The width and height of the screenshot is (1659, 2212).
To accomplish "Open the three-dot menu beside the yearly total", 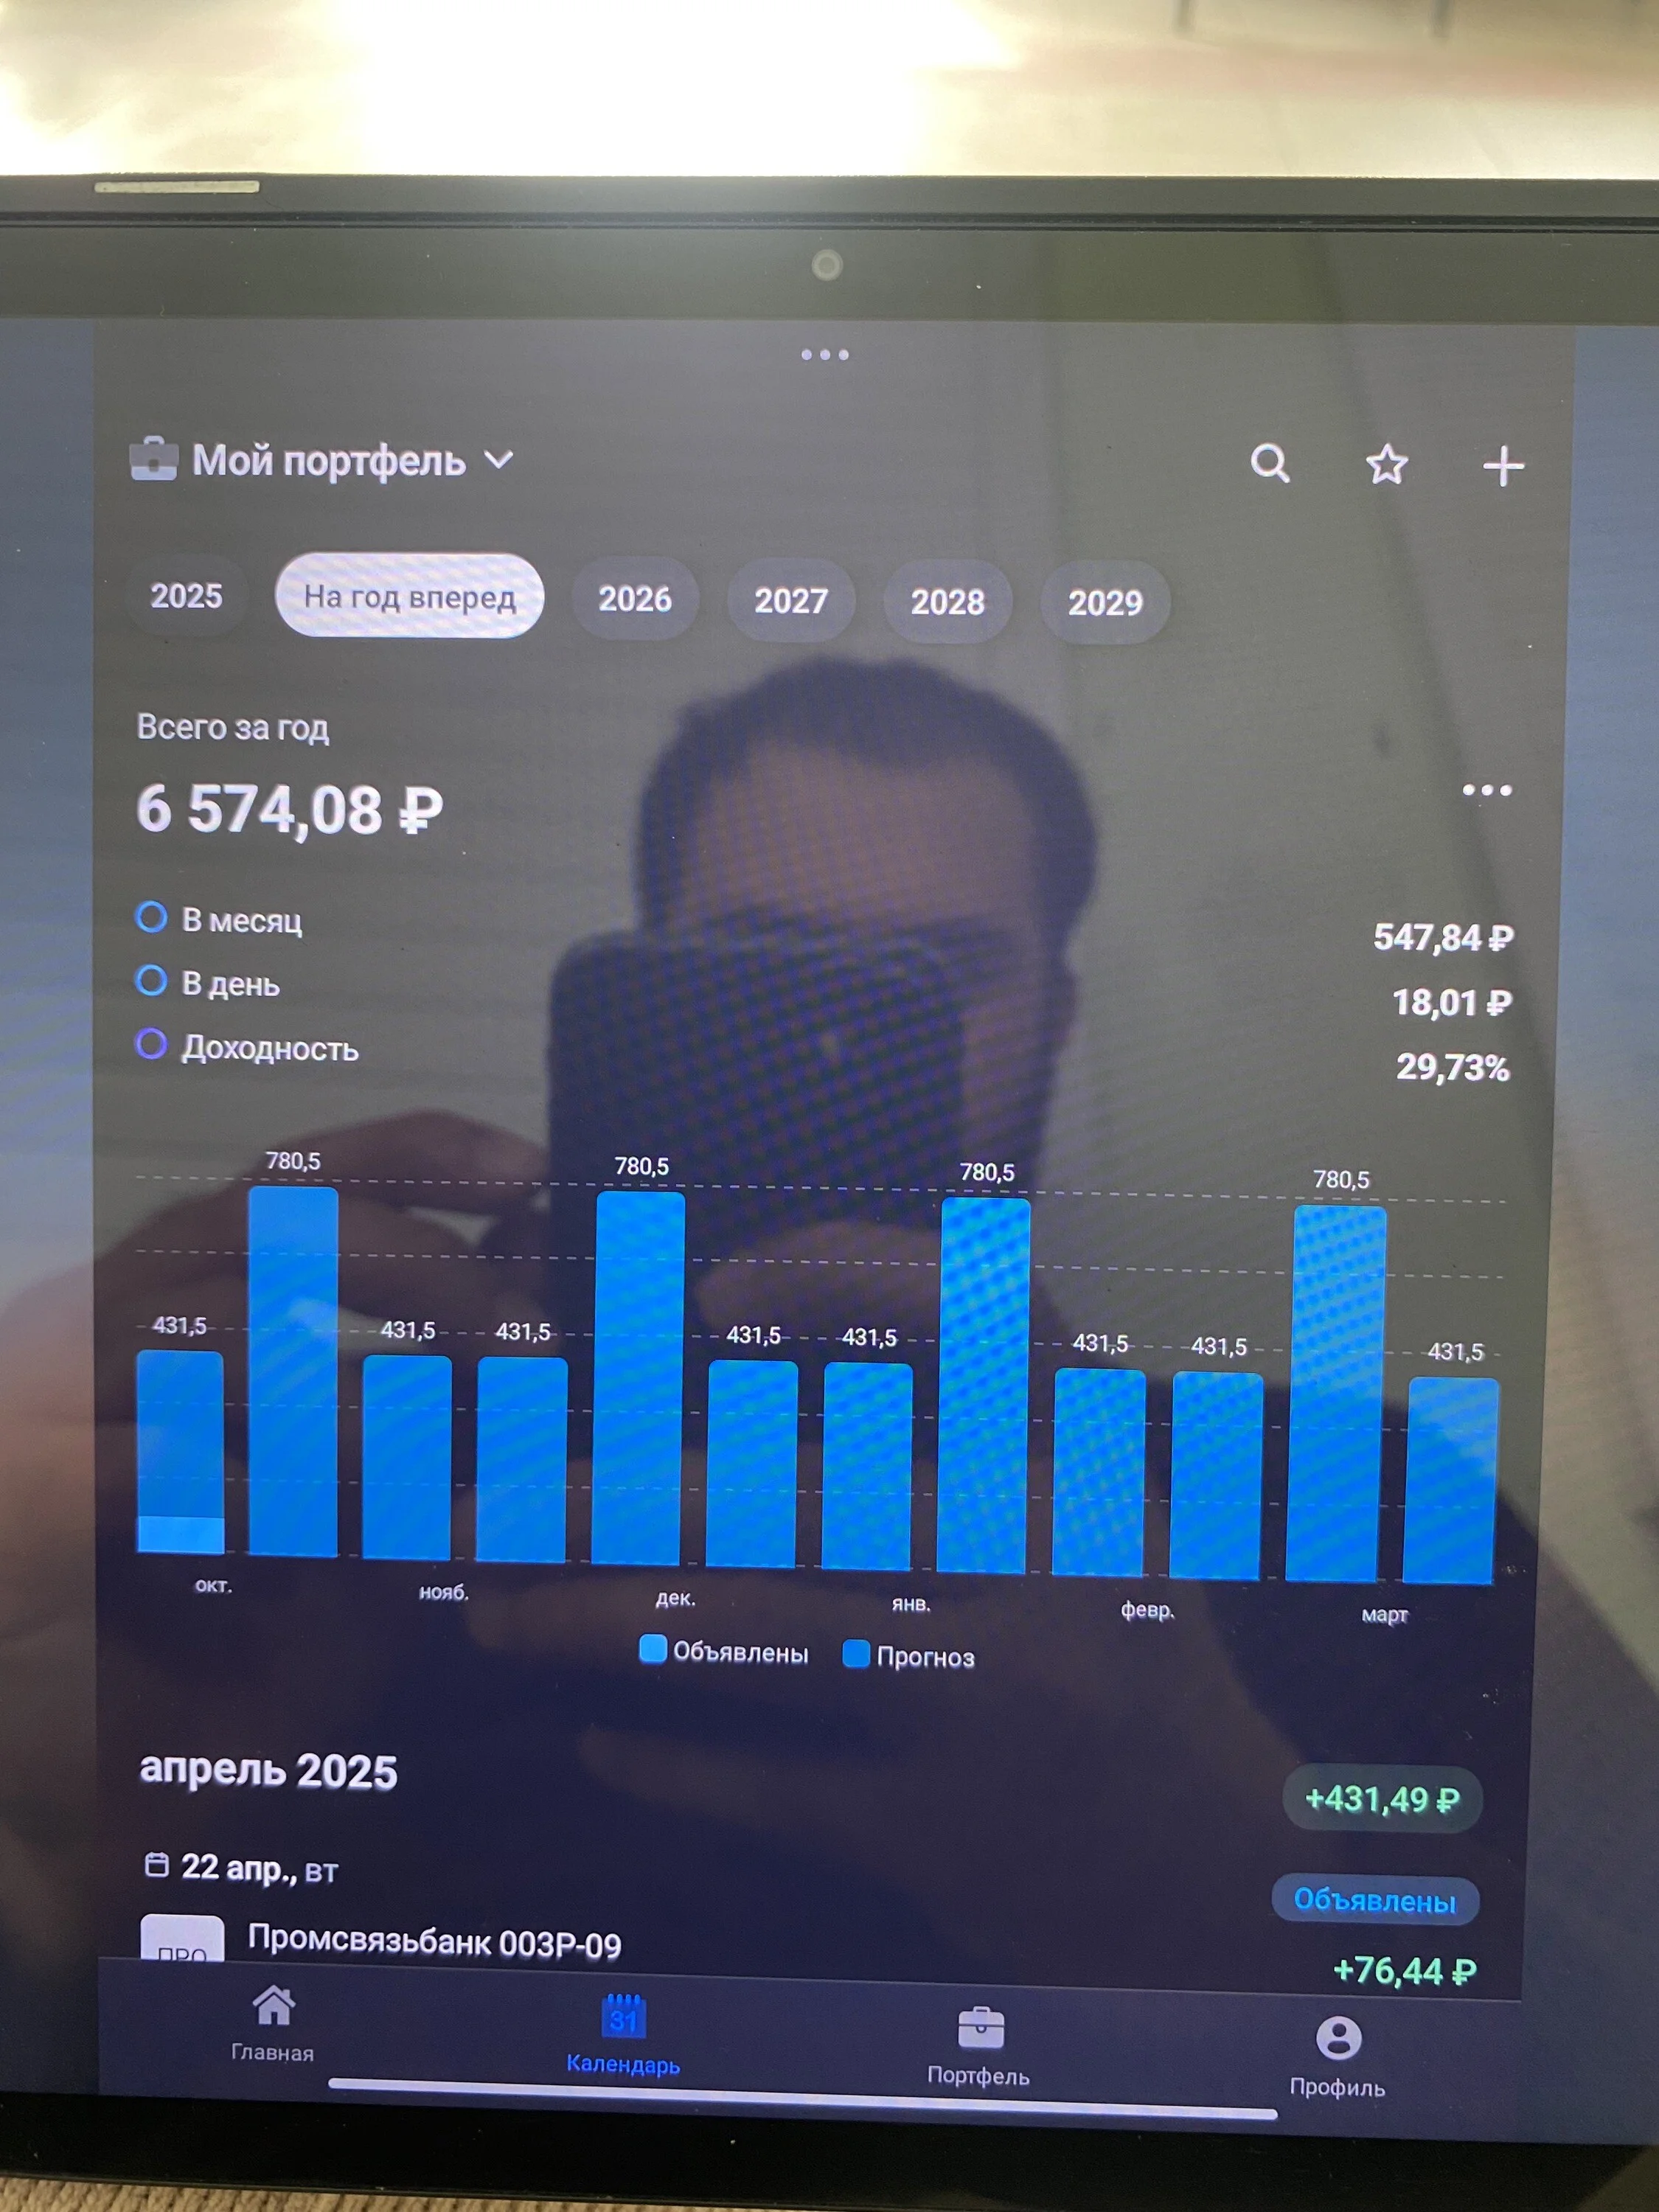I will point(1487,790).
